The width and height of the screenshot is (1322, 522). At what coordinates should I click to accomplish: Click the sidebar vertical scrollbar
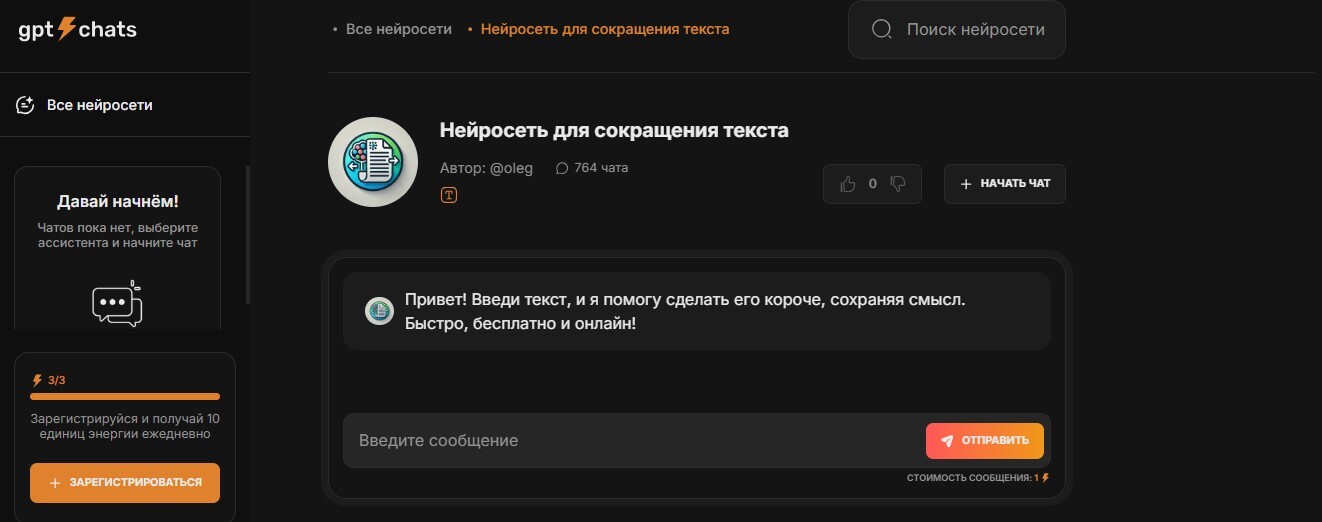pos(248,235)
